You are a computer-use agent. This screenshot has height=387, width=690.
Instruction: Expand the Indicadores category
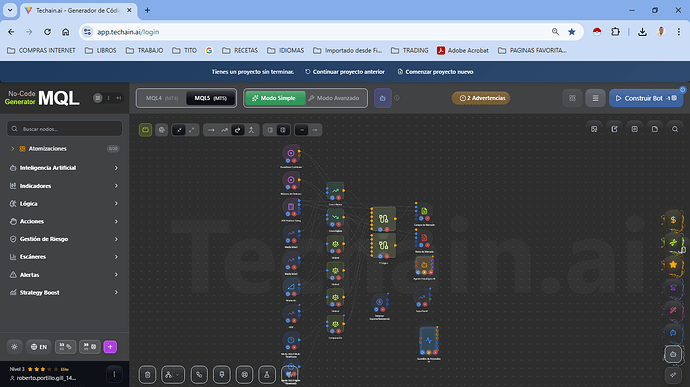coord(65,186)
